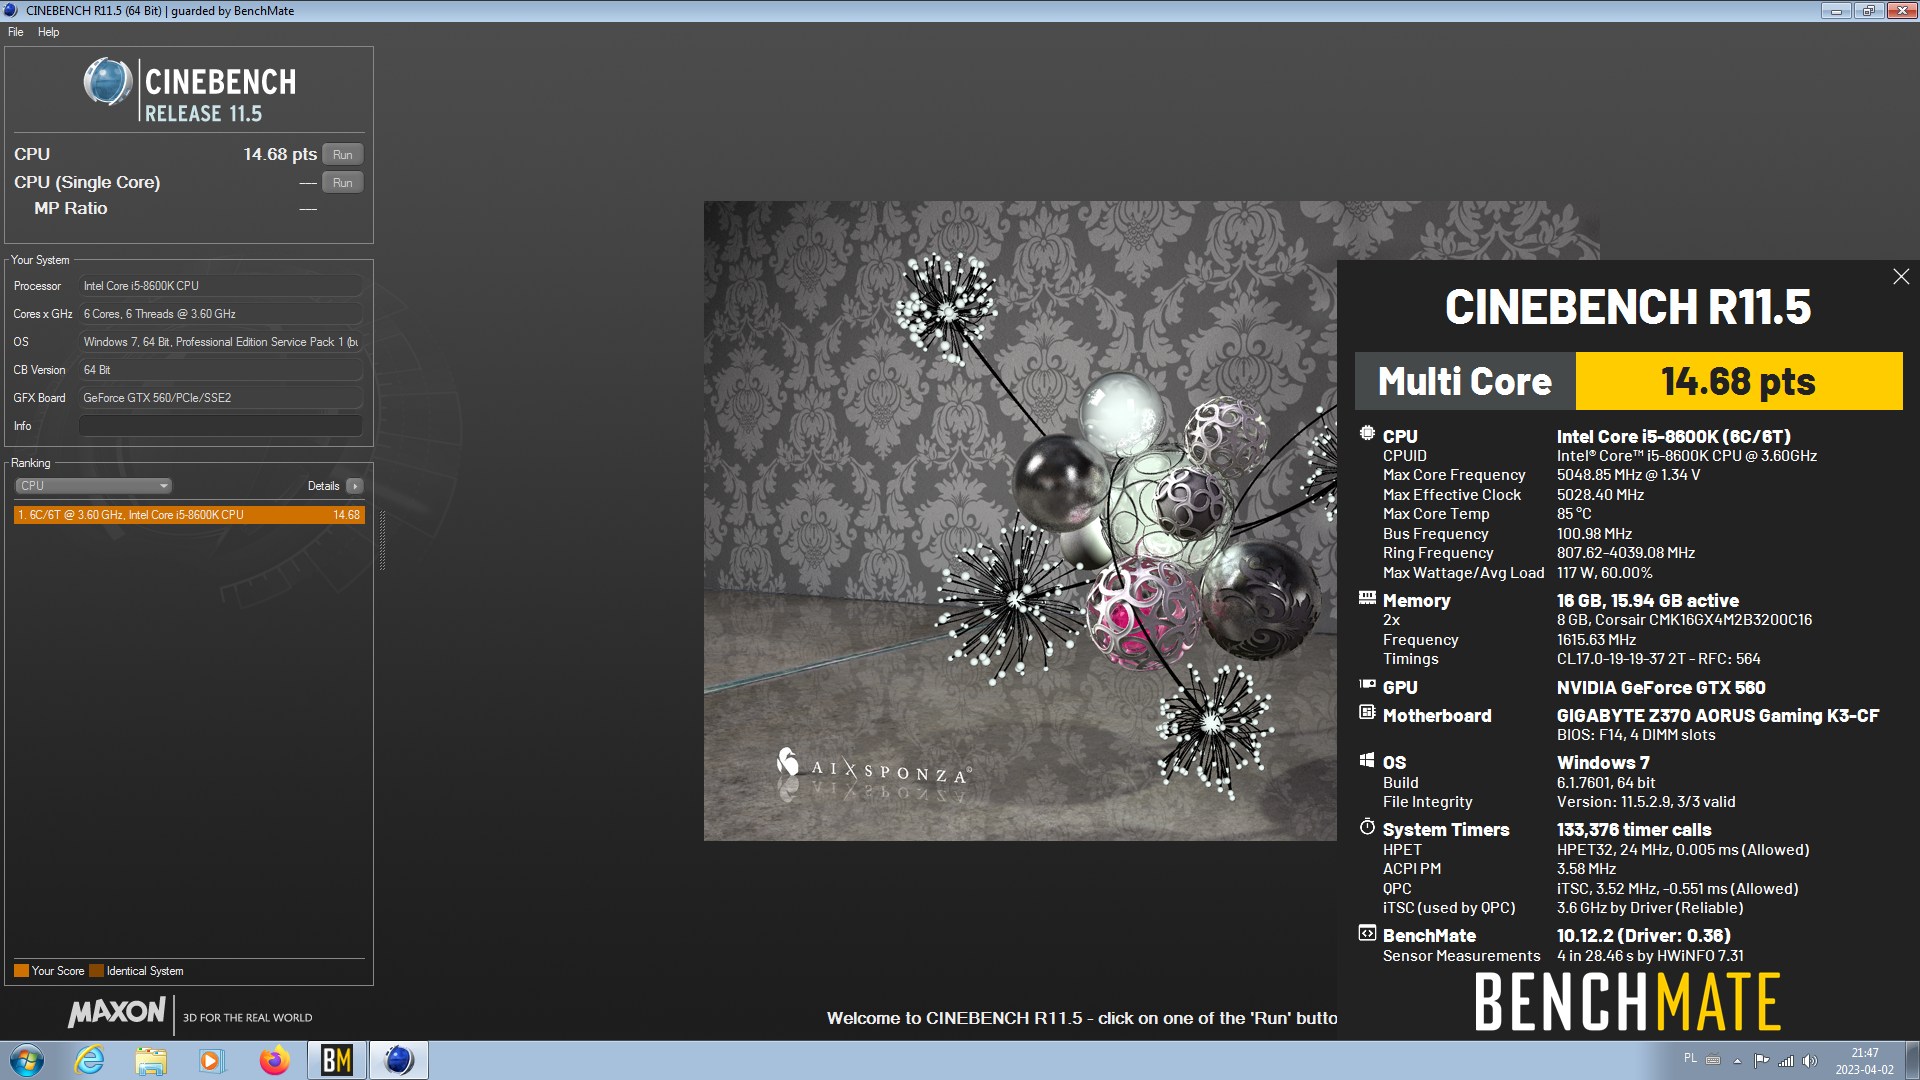
Task: Restore down the Cinebench window
Action: [1868, 11]
